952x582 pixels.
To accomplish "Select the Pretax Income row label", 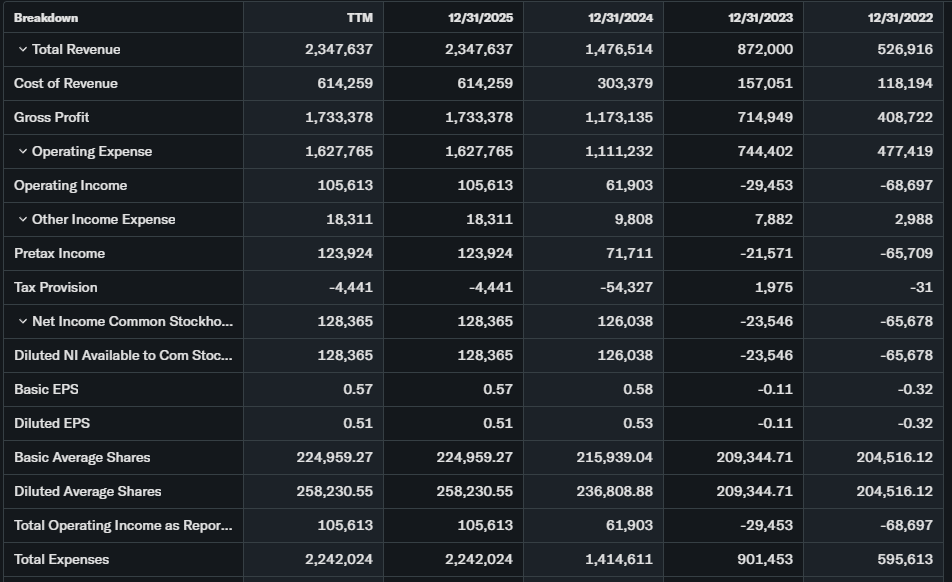I will pyautogui.click(x=60, y=254).
